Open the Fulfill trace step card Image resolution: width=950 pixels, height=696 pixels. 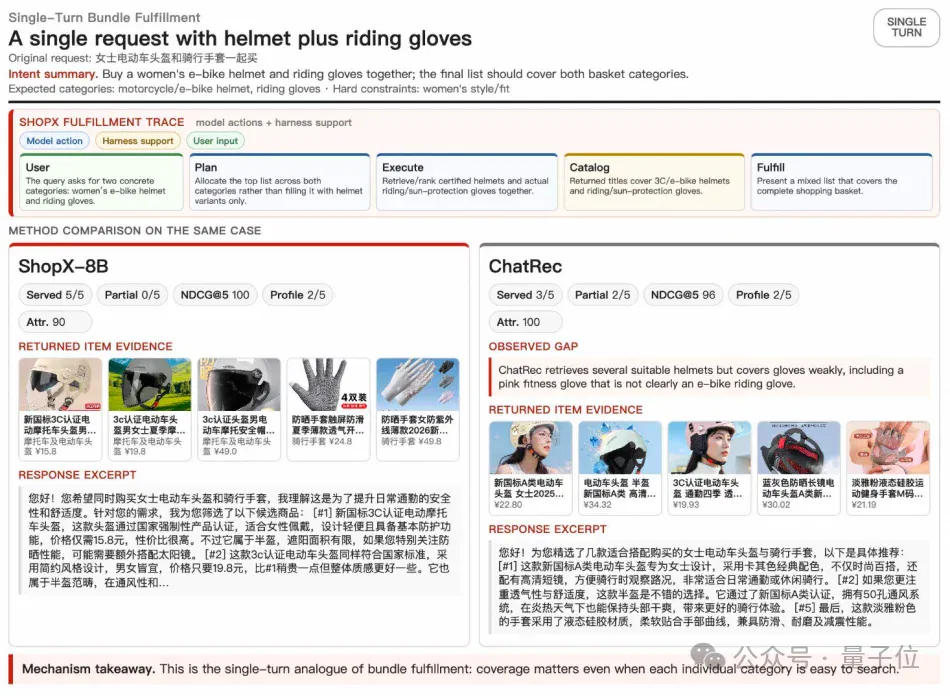pos(842,182)
